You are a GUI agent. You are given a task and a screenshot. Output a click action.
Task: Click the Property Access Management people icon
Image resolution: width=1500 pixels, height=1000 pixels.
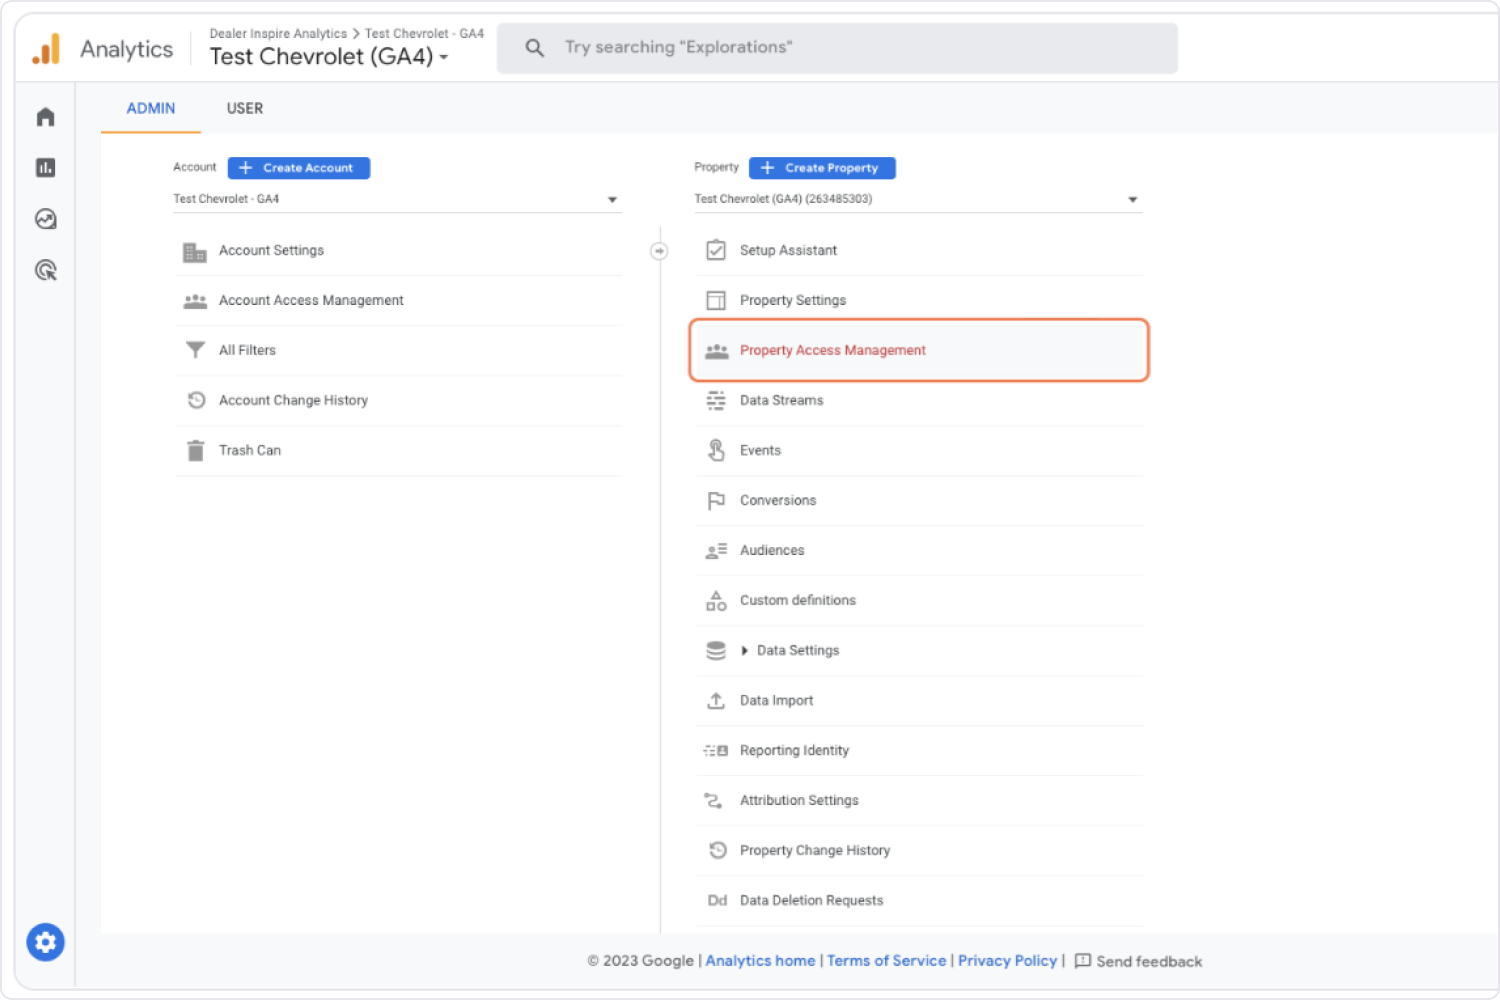coord(716,351)
